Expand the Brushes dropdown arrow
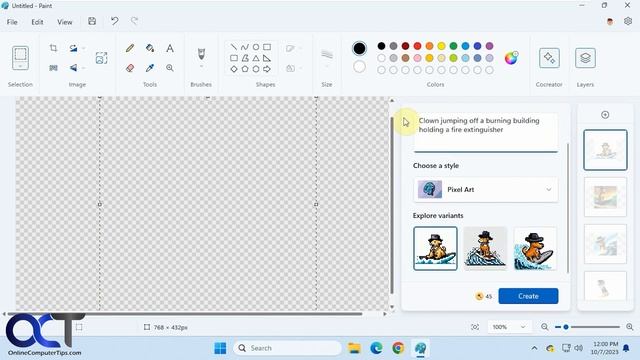 201,66
